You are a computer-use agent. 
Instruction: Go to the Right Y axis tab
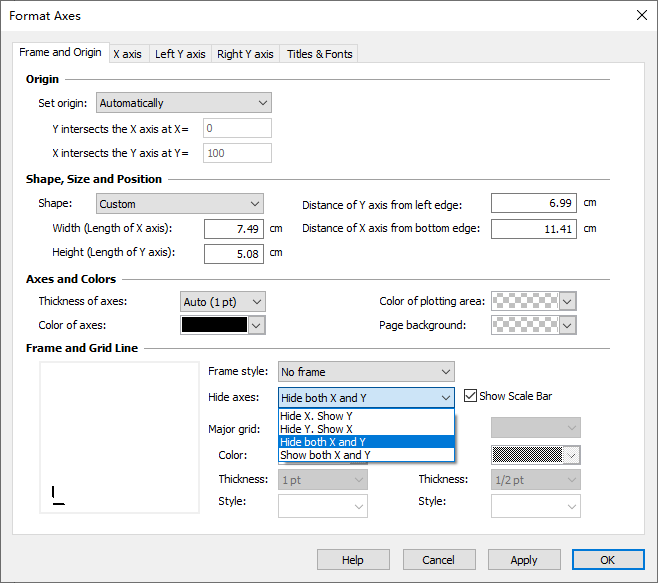245,54
